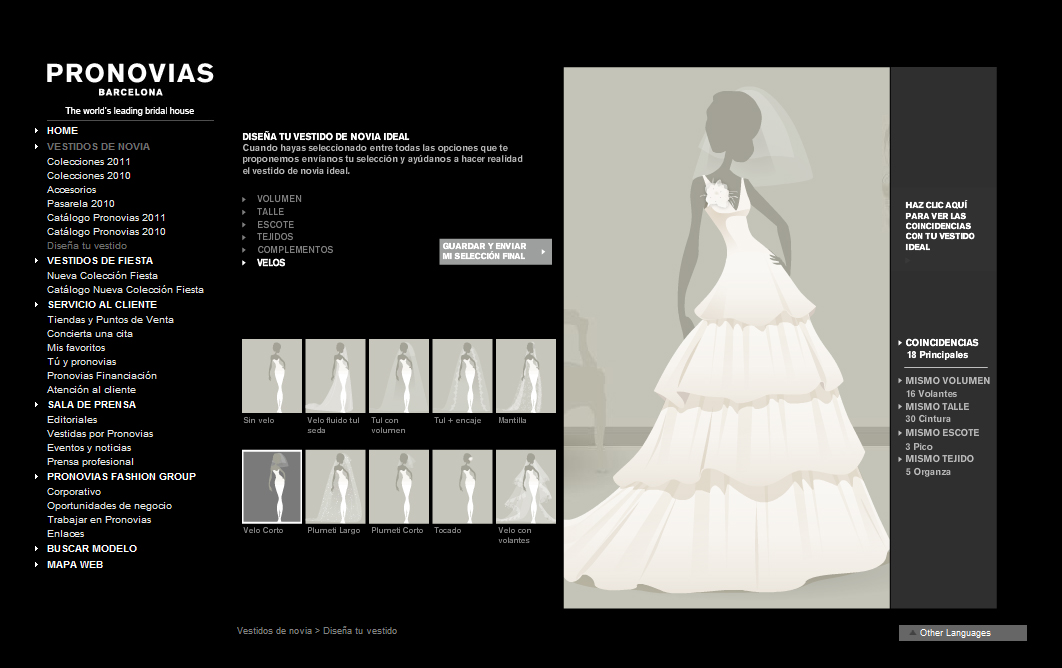Open Pronovias Financiación

(102, 375)
